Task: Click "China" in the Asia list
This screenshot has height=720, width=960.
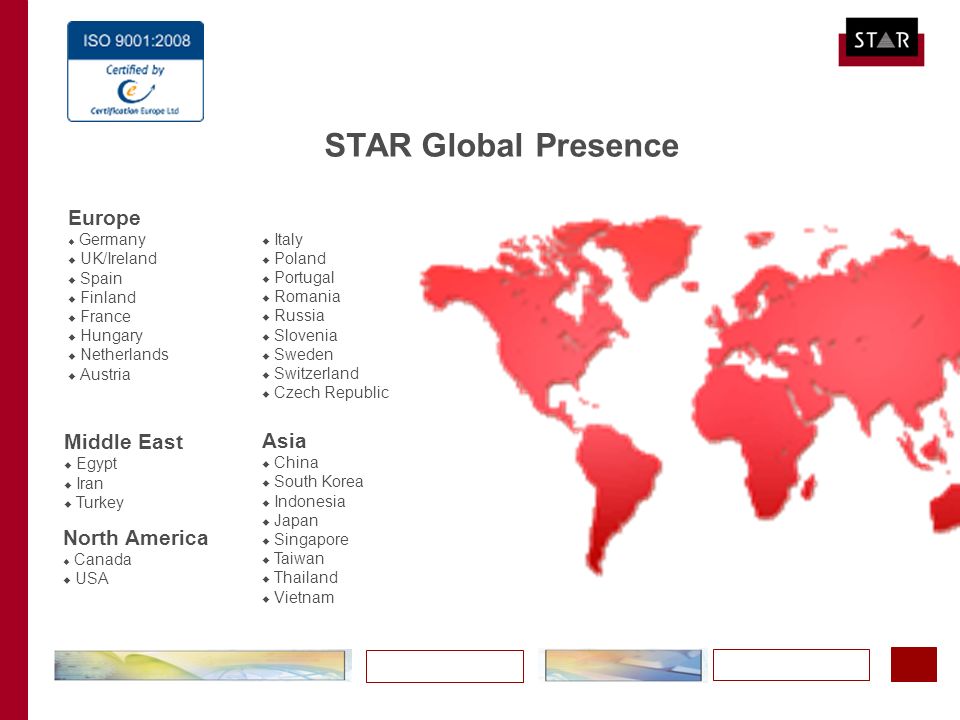Action: [296, 462]
